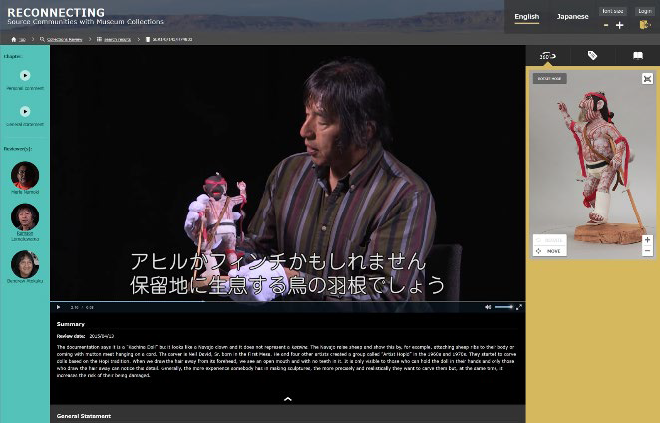The width and height of the screenshot is (660, 423).
Task: Zoom in on the doll image
Action: (647, 239)
